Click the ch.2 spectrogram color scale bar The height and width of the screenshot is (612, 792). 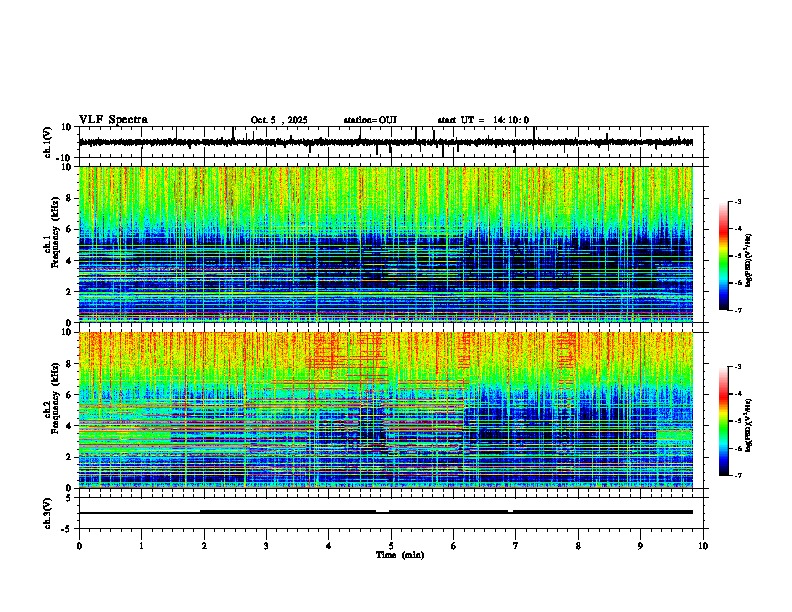[724, 421]
